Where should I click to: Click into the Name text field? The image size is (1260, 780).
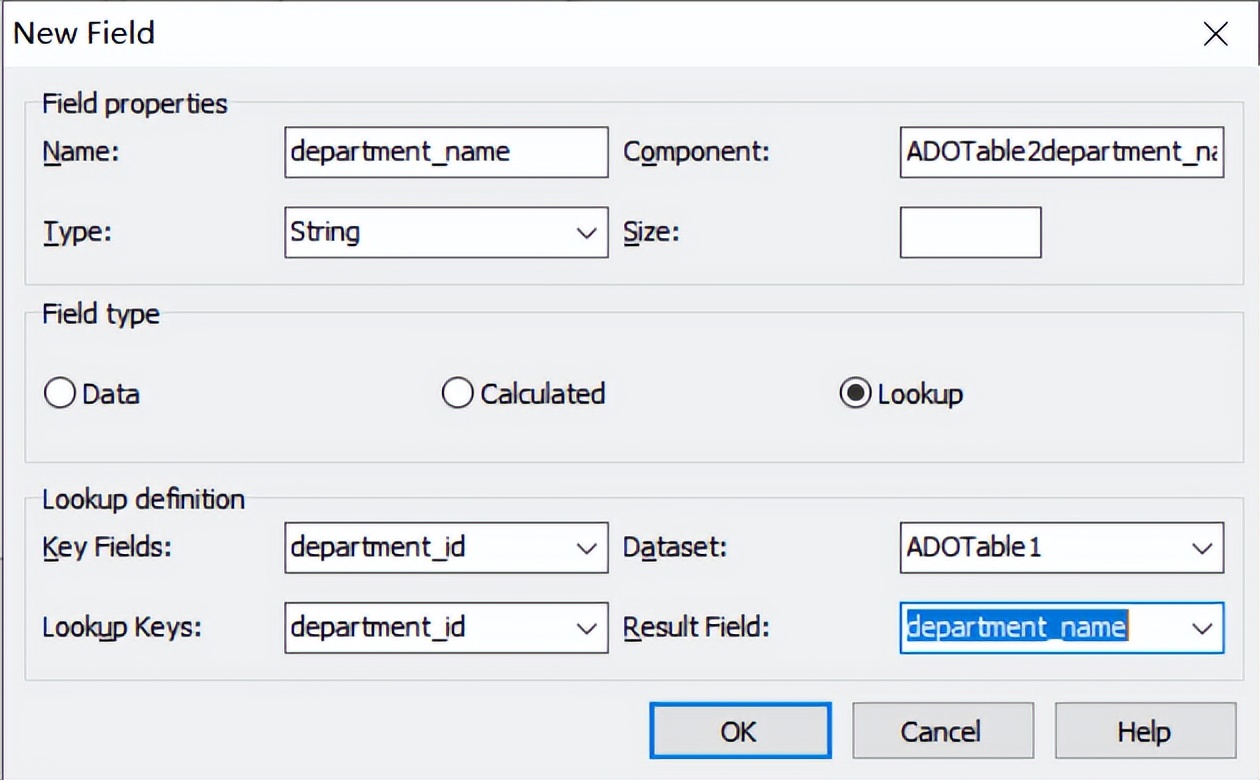(445, 152)
